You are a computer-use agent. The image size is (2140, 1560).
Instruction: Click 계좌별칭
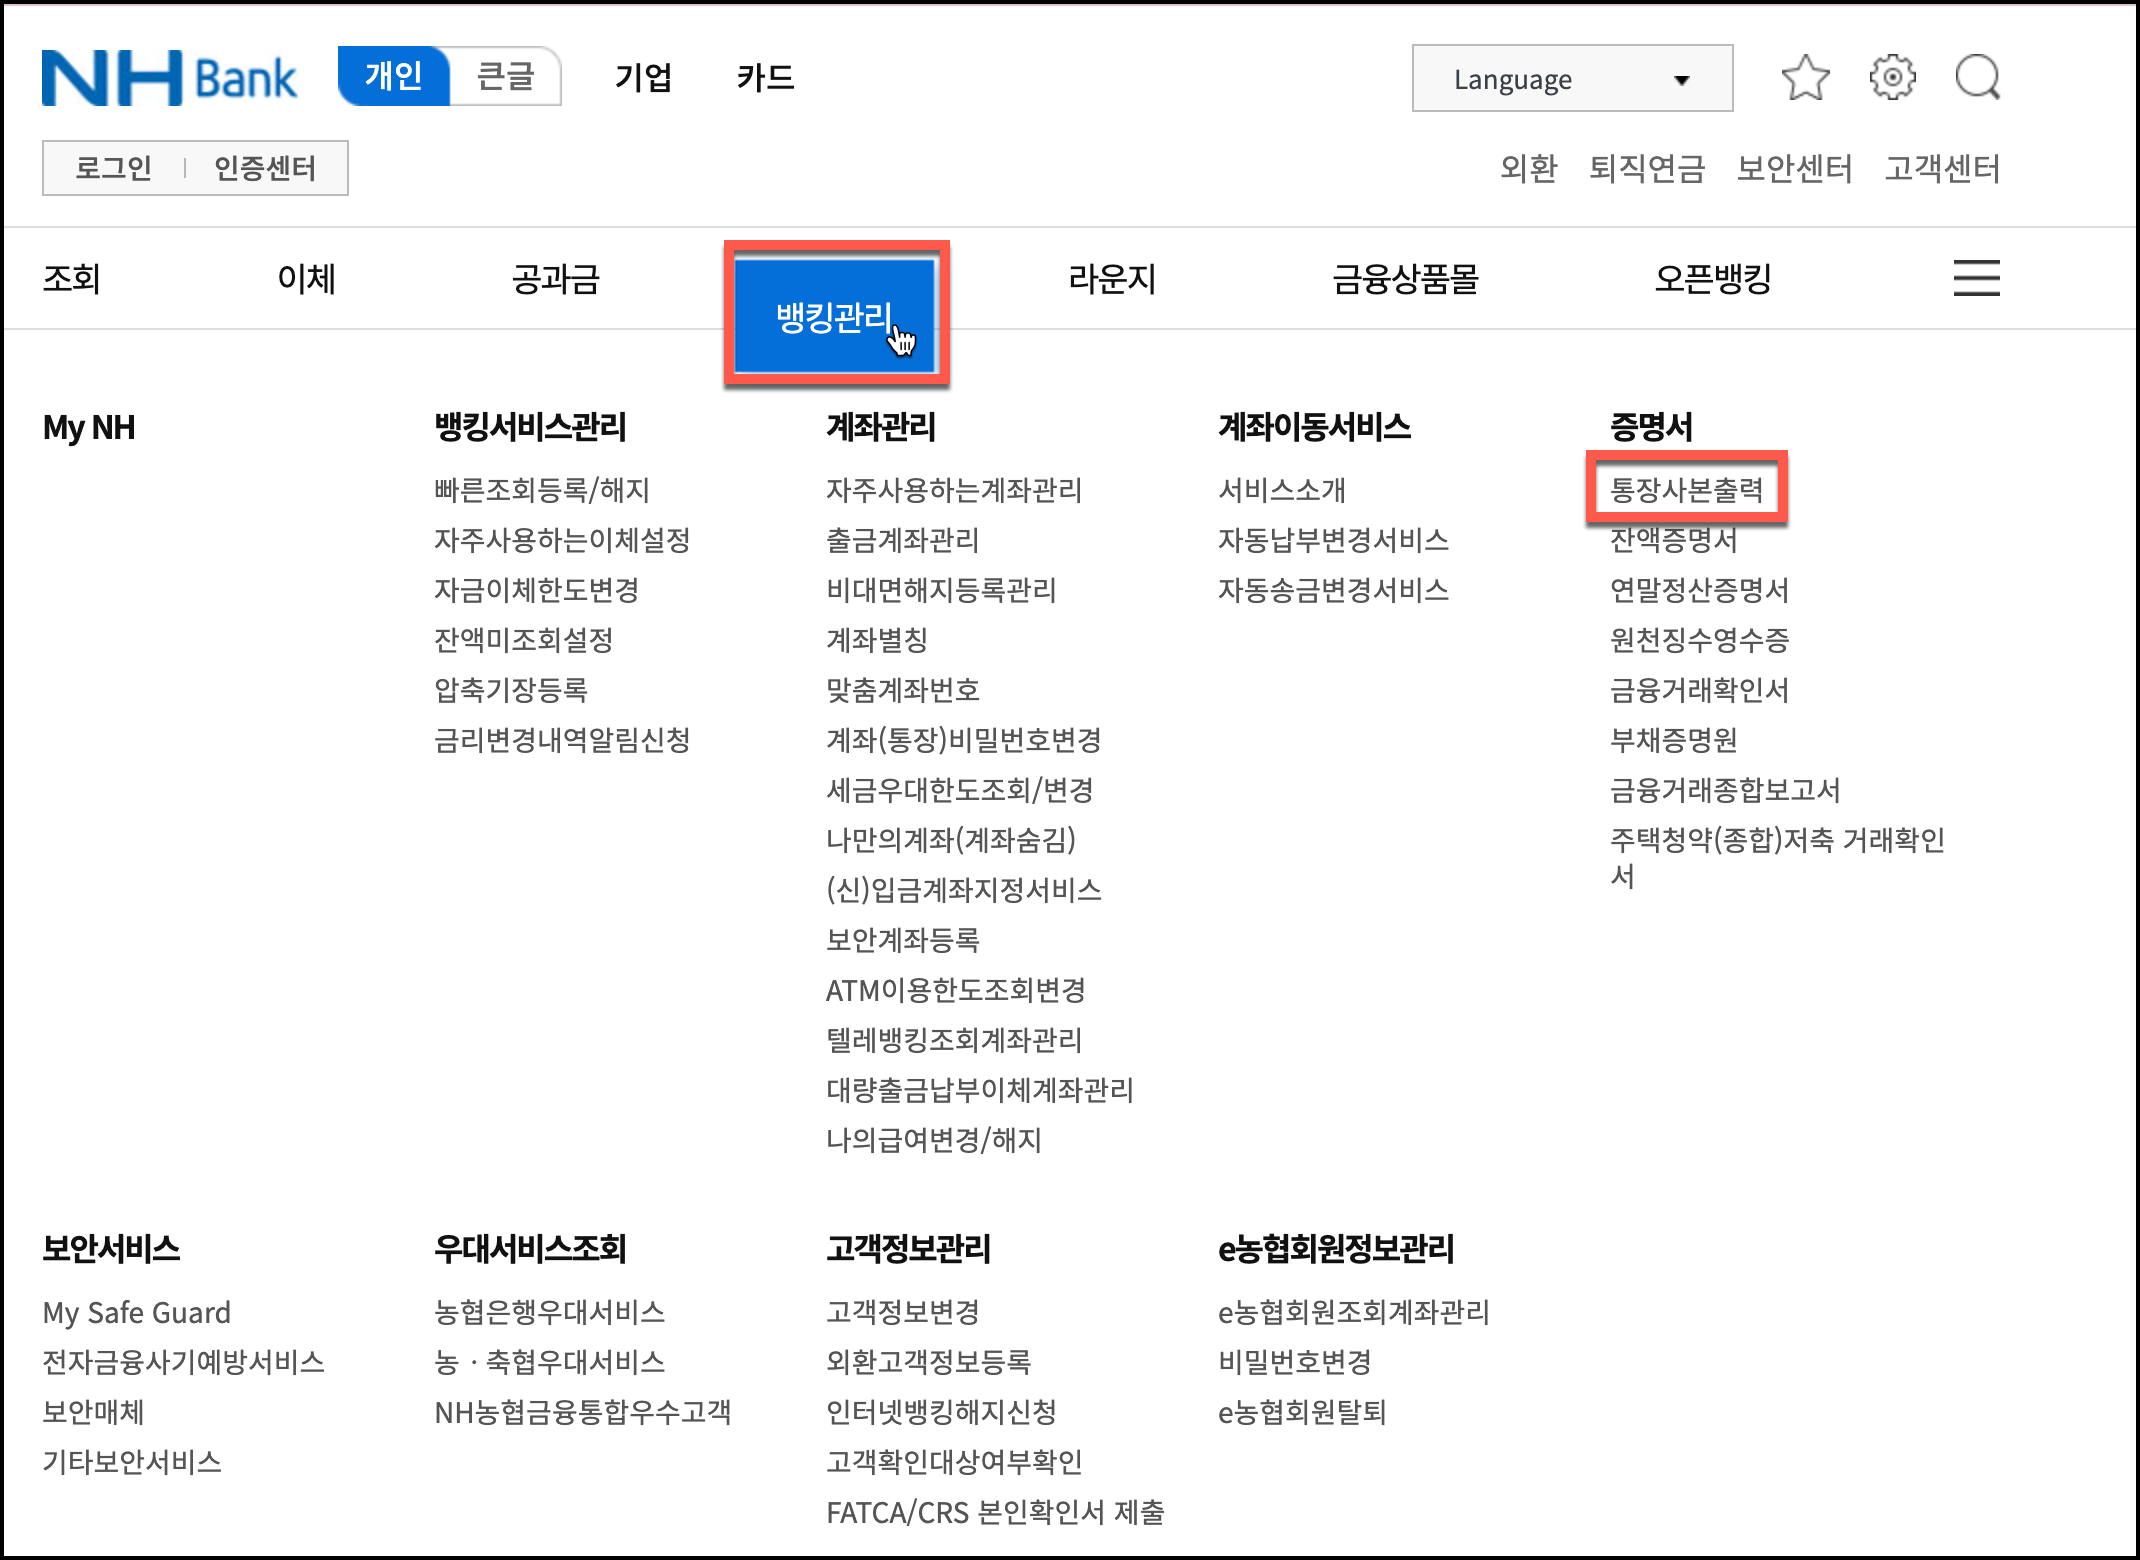pyautogui.click(x=876, y=640)
